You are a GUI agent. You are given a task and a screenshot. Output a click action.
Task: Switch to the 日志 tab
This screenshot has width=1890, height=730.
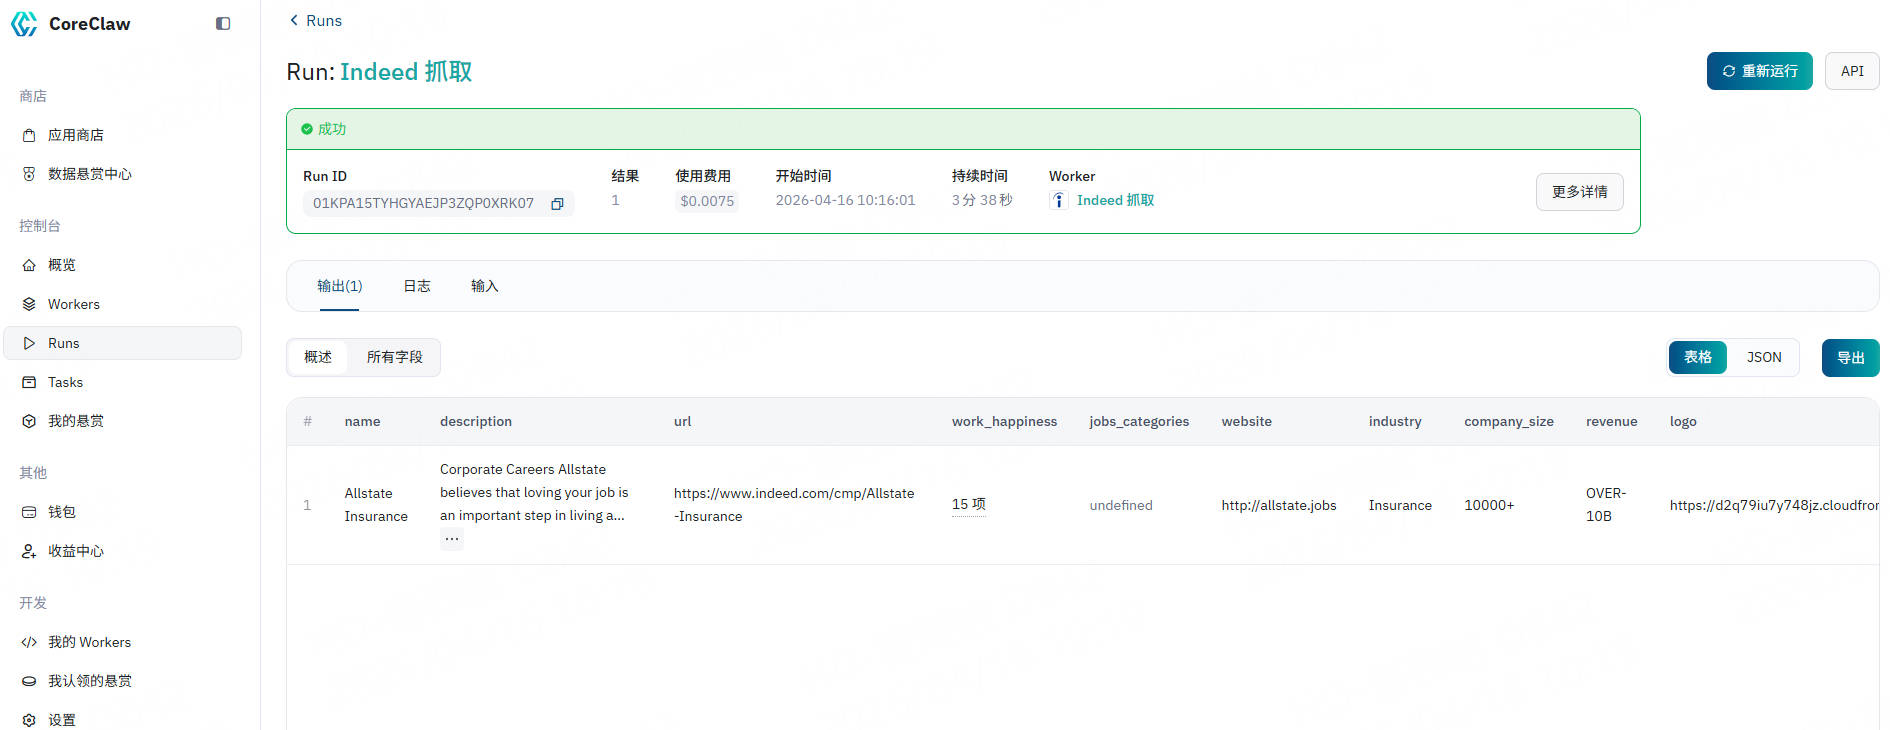tap(416, 286)
